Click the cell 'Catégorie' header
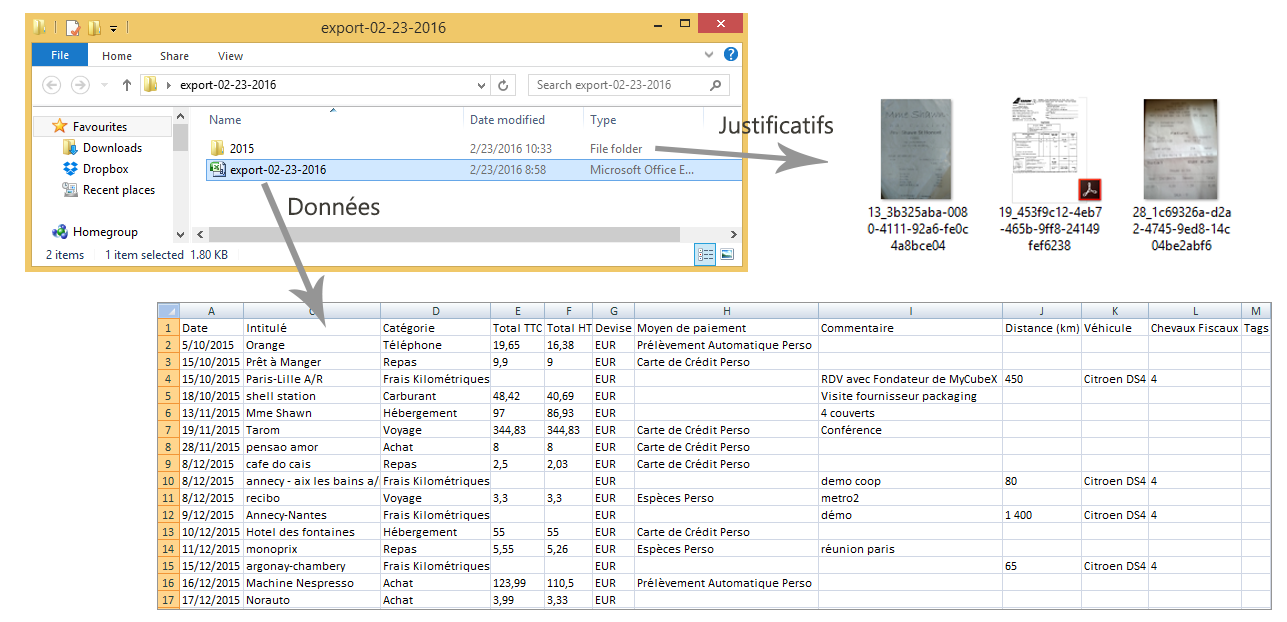The height and width of the screenshot is (622, 1287). [x=435, y=328]
